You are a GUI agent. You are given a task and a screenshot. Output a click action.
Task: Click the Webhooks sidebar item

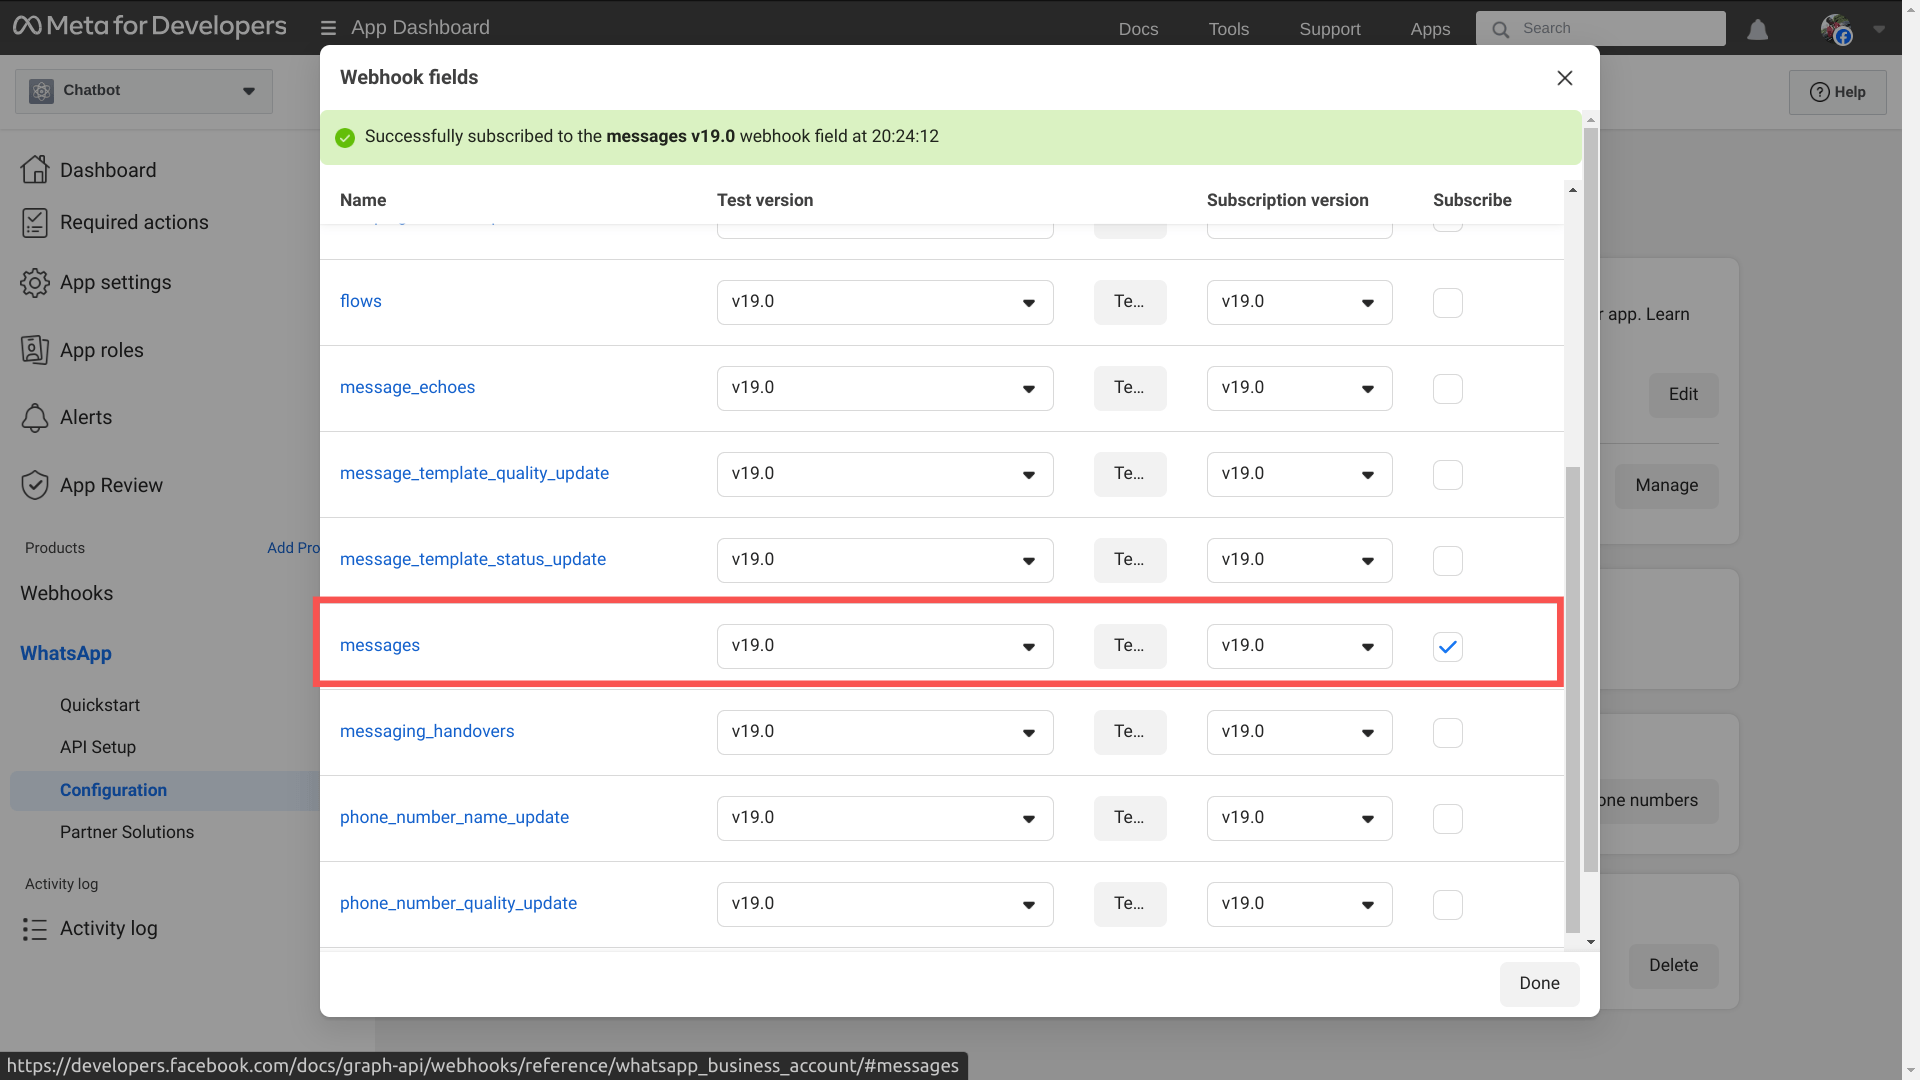[67, 594]
